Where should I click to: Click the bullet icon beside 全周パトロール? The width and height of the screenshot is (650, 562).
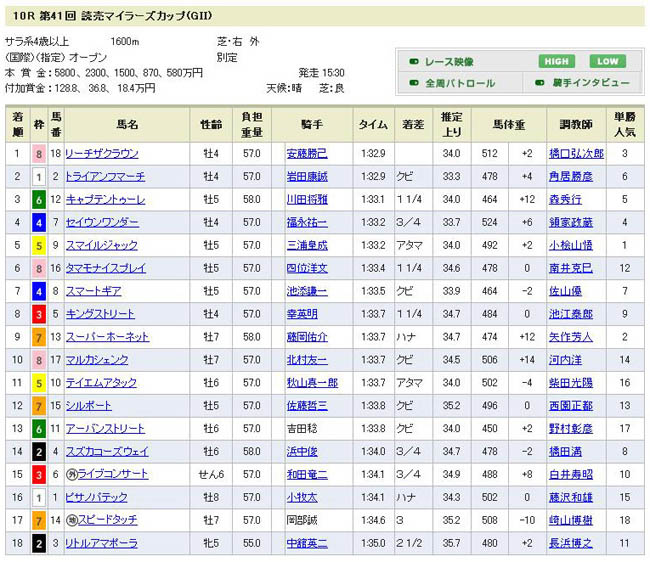(413, 83)
